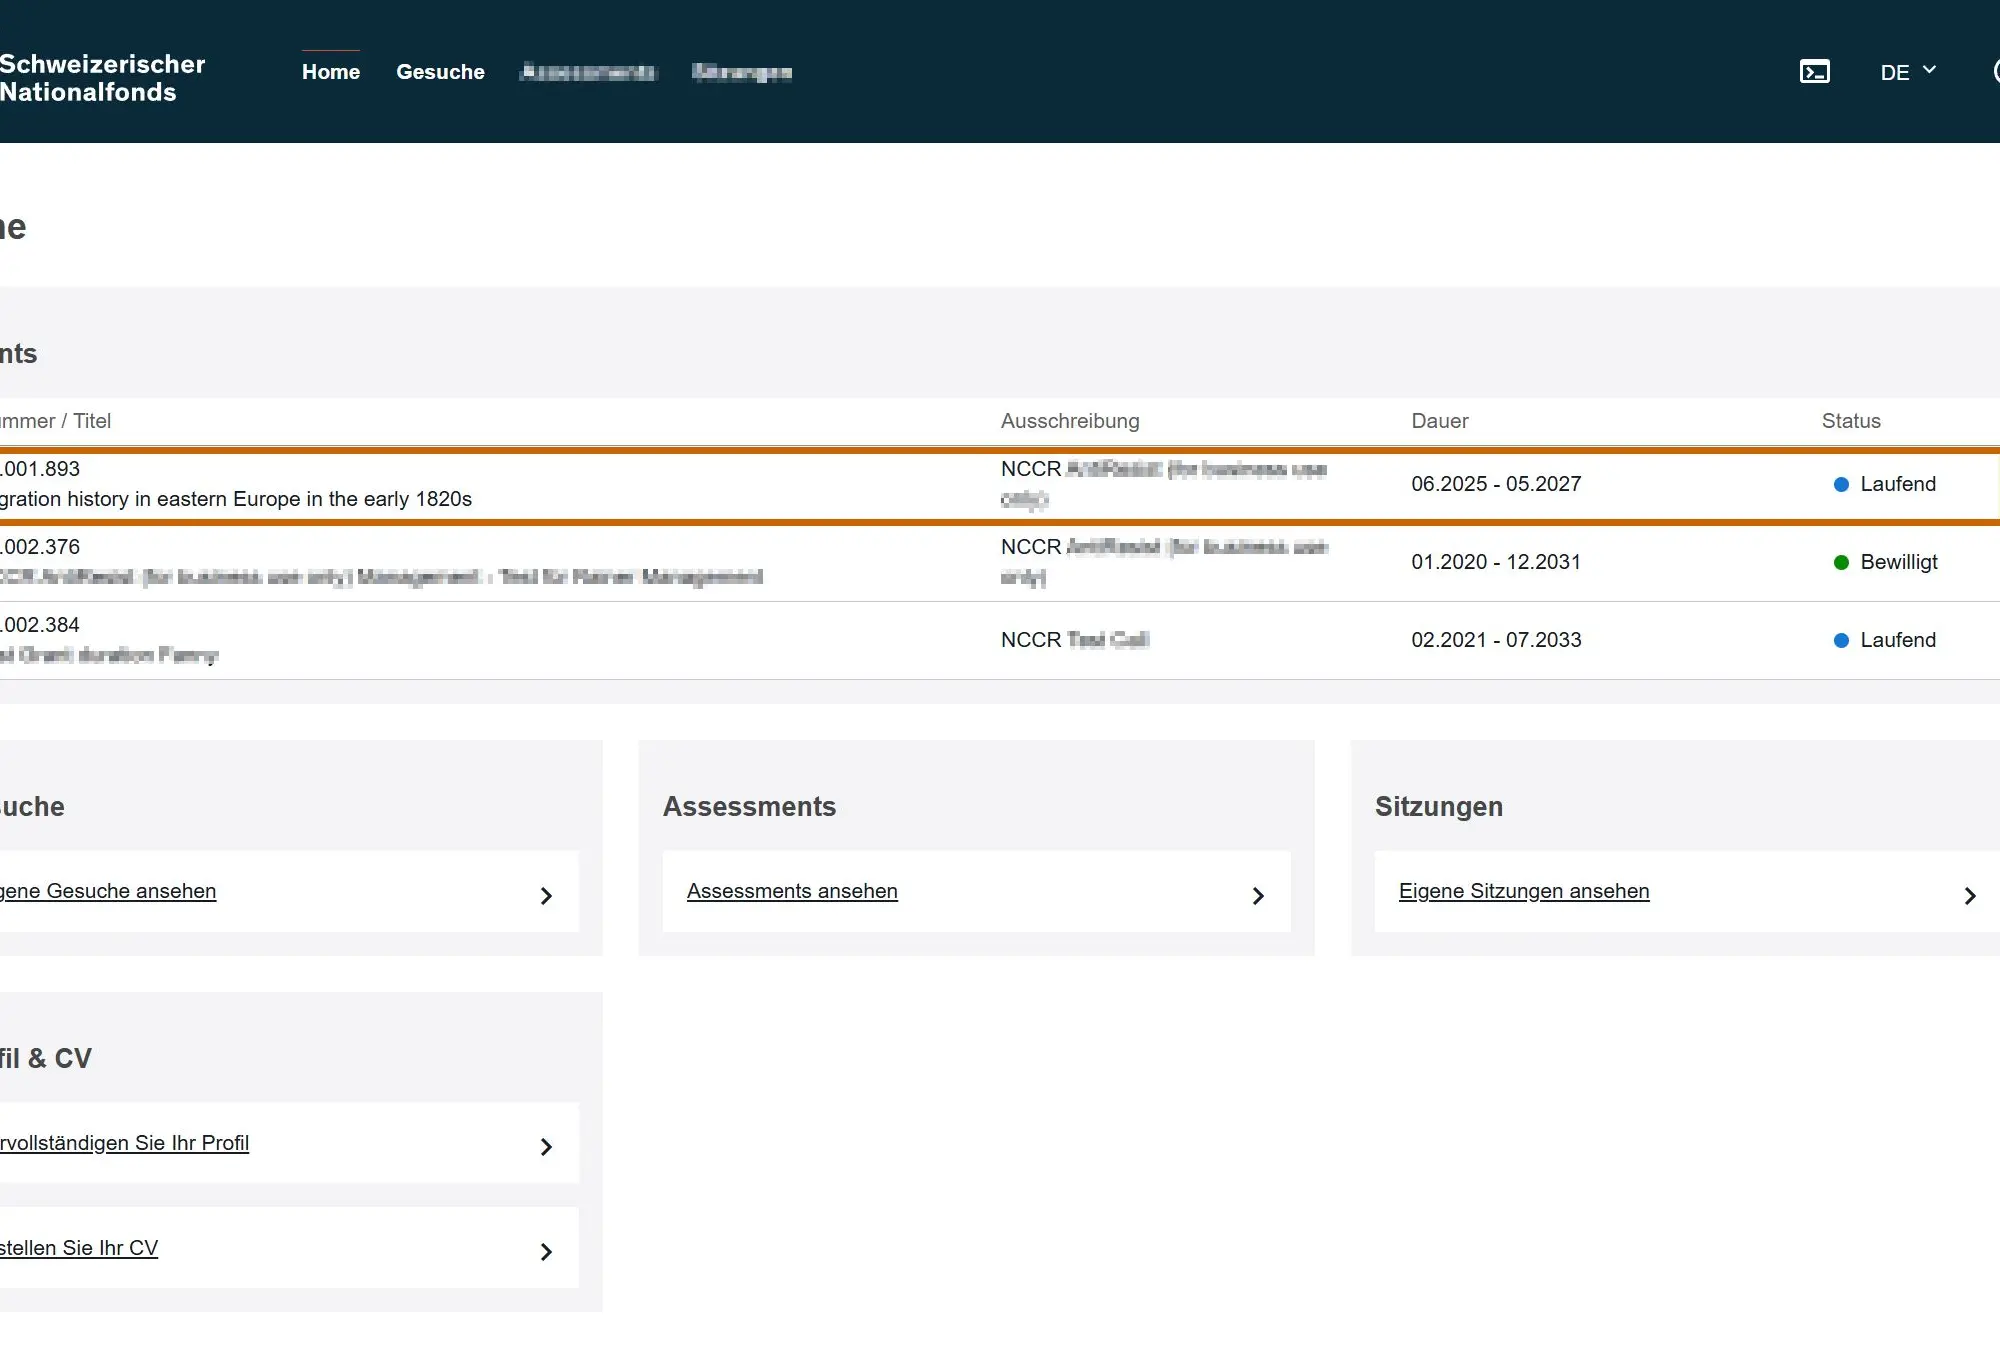The width and height of the screenshot is (2000, 1354).
Task: Click the chevron in the Profil completion row
Action: click(x=546, y=1147)
